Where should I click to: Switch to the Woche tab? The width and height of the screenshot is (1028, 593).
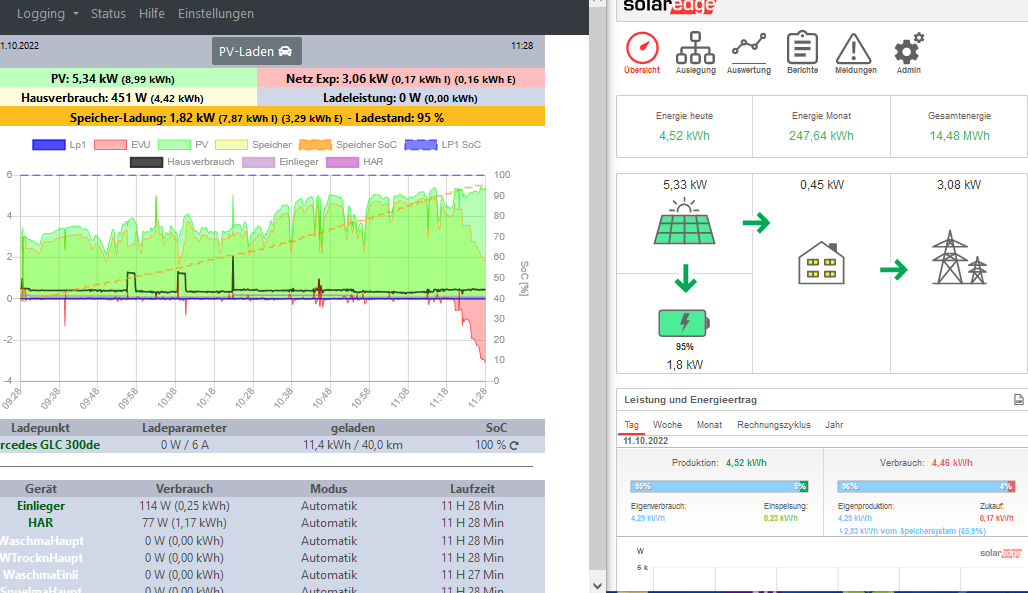[667, 425]
